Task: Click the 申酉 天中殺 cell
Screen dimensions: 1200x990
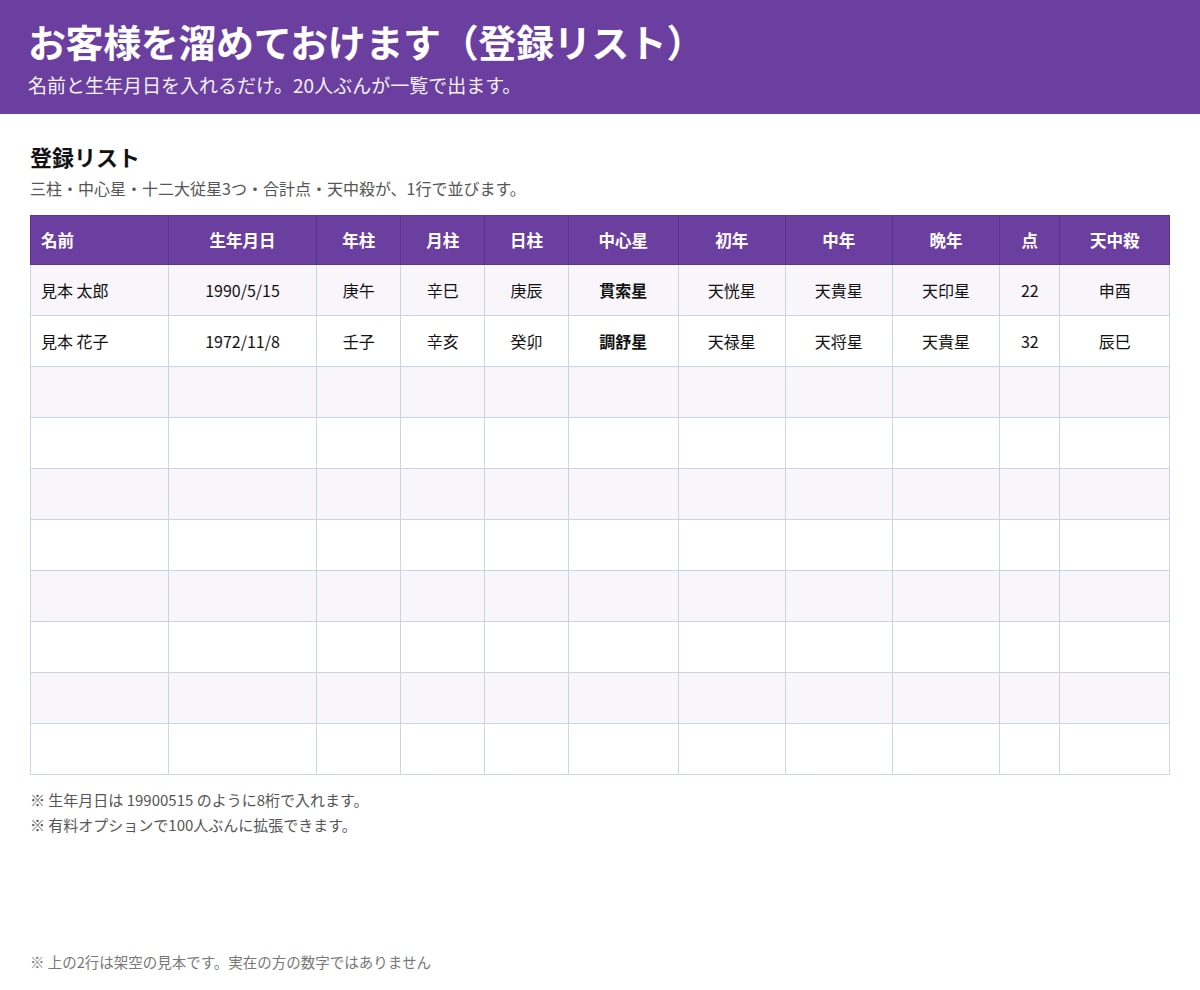Action: tap(1114, 291)
